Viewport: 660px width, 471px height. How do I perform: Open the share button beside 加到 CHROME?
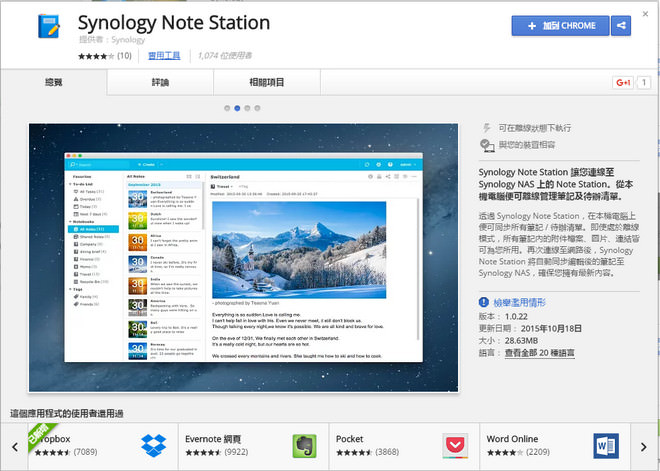[x=621, y=26]
